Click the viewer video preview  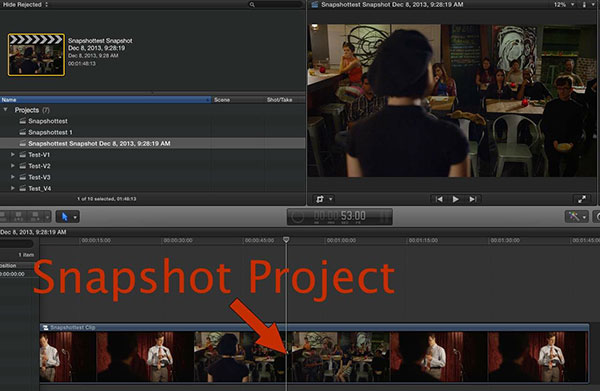pos(452,101)
